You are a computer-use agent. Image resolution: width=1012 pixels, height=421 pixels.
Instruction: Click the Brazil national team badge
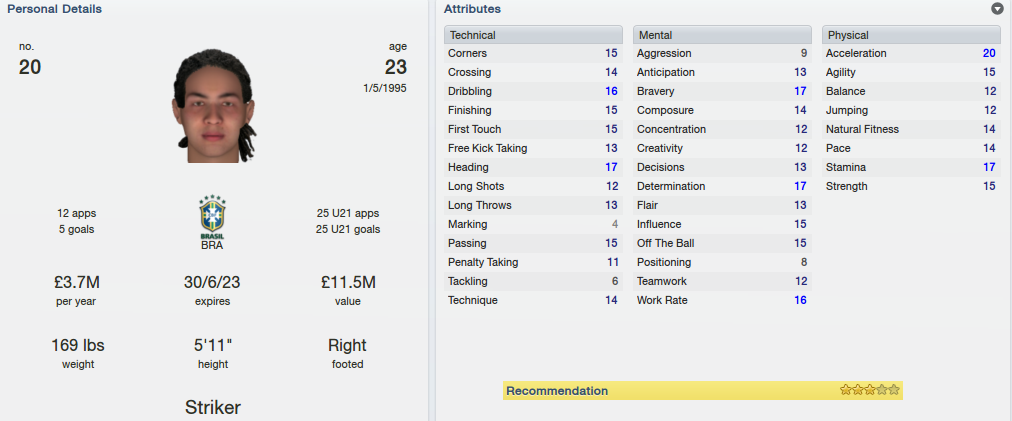pos(213,217)
